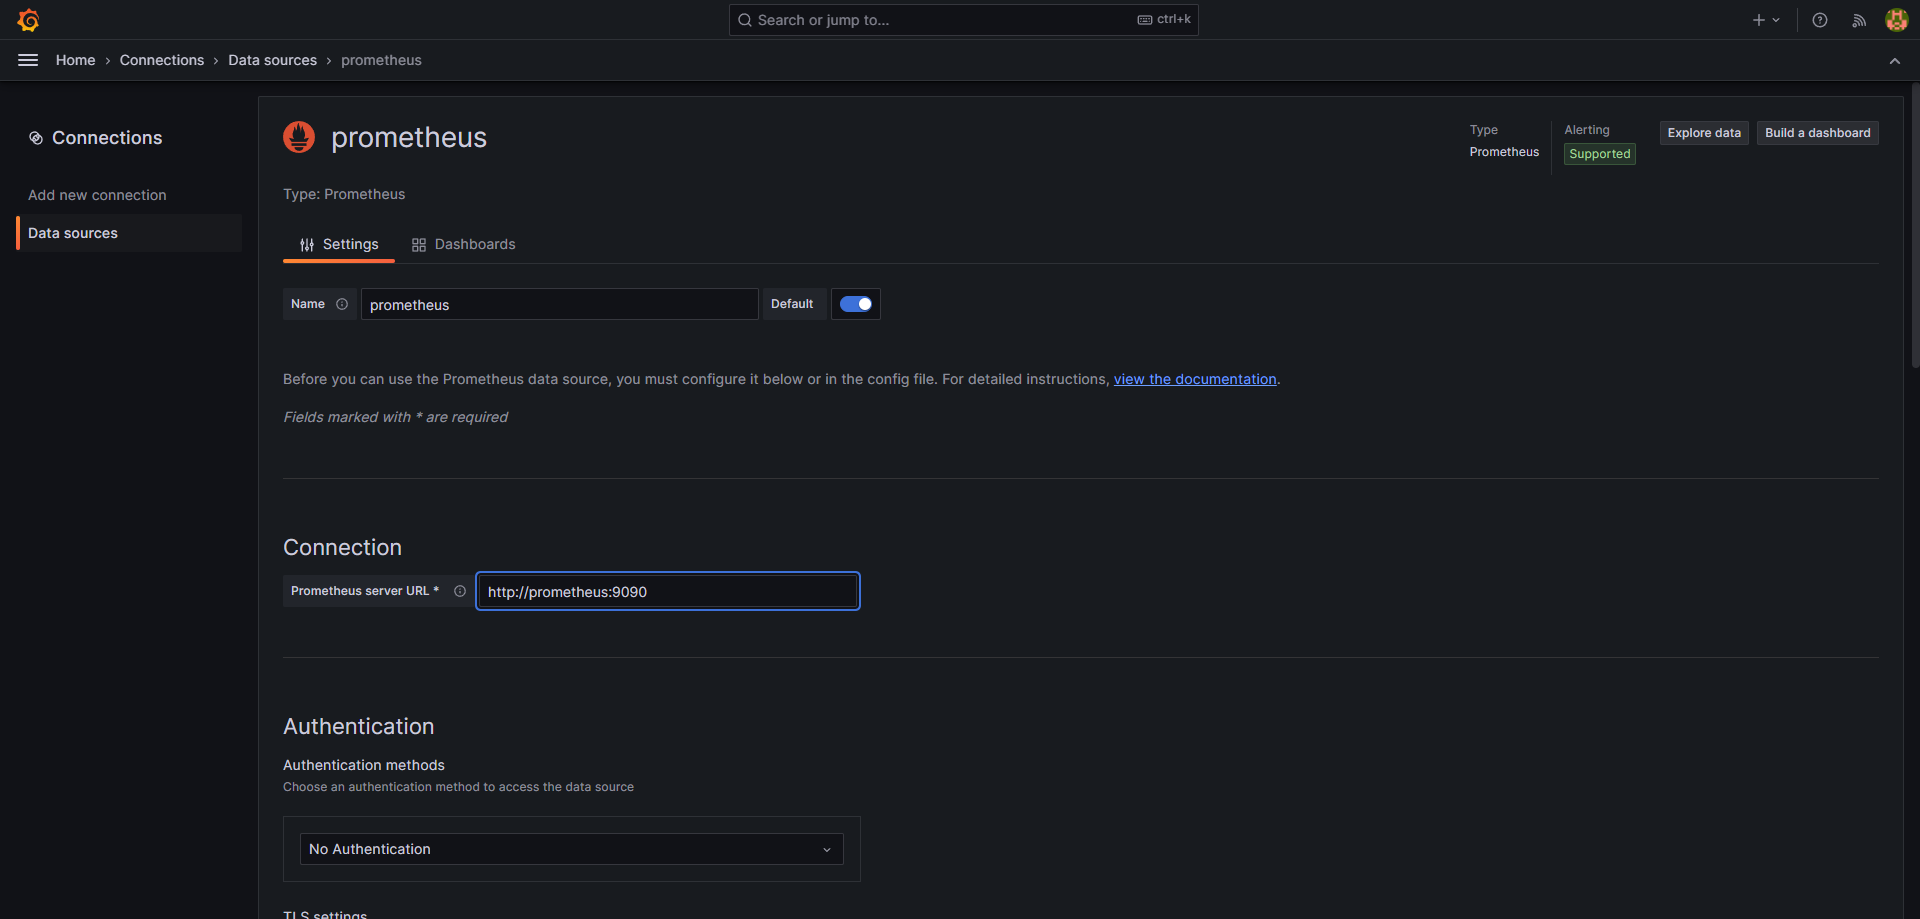
Task: Click the info icon next to Name
Action: tap(342, 304)
